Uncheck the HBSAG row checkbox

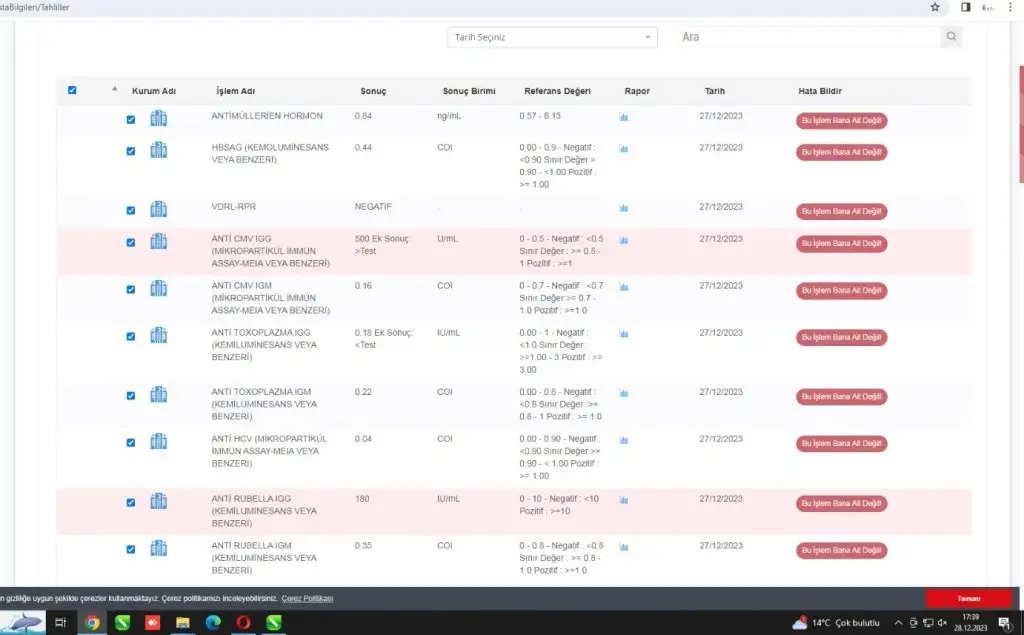tap(131, 151)
